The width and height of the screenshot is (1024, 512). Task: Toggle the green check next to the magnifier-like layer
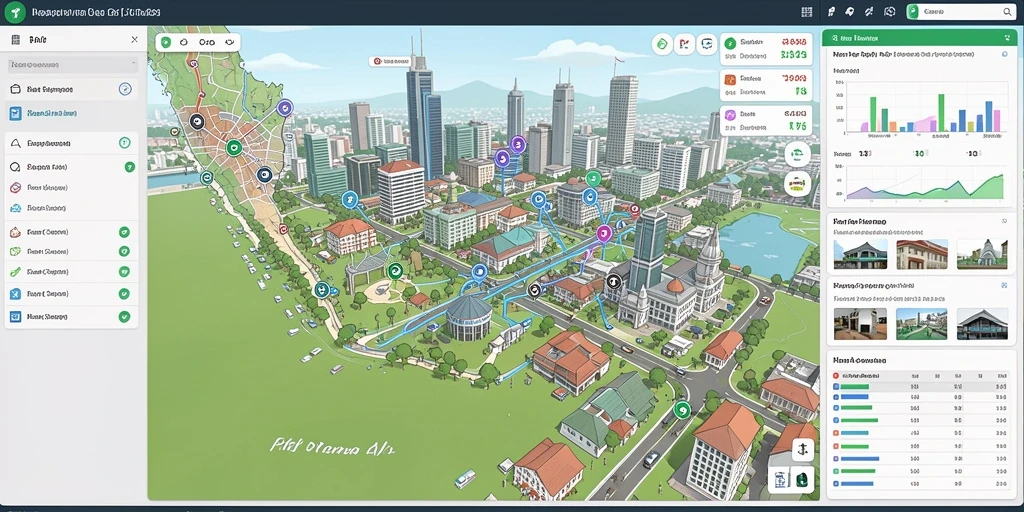[x=129, y=167]
